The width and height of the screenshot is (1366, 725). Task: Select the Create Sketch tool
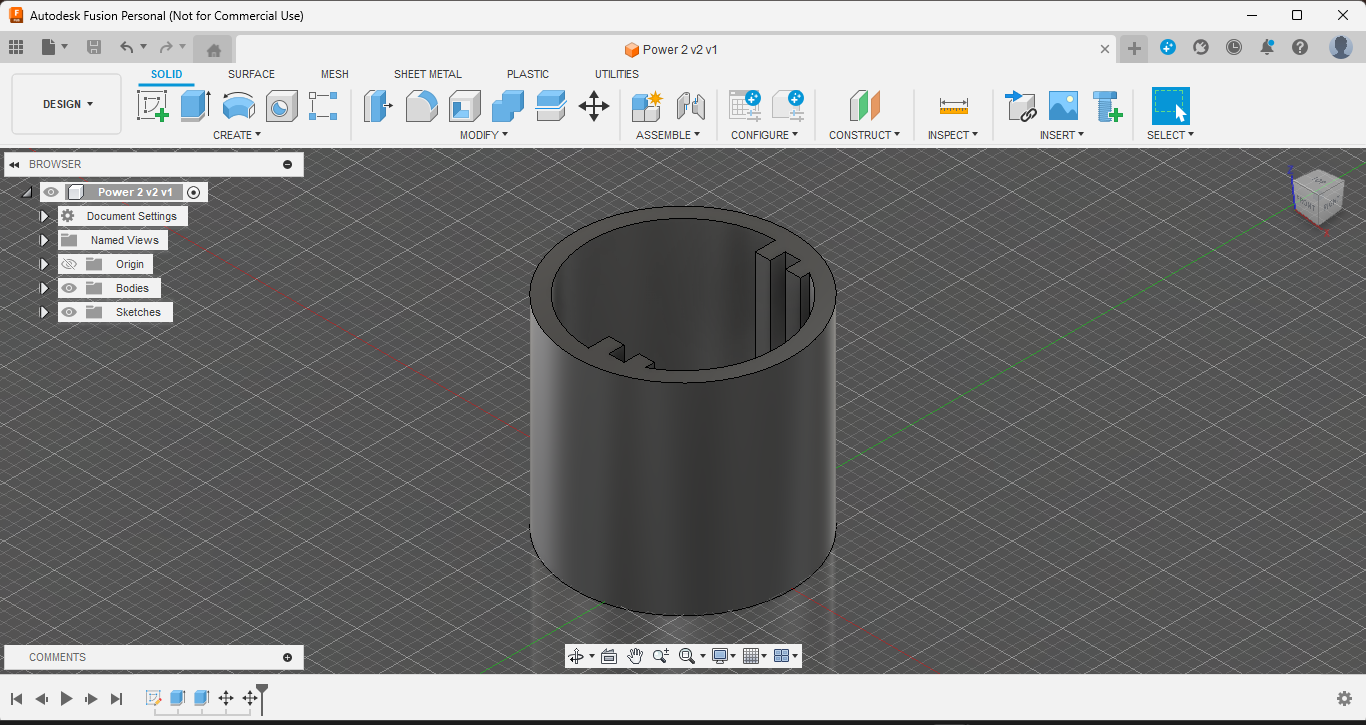[x=153, y=105]
